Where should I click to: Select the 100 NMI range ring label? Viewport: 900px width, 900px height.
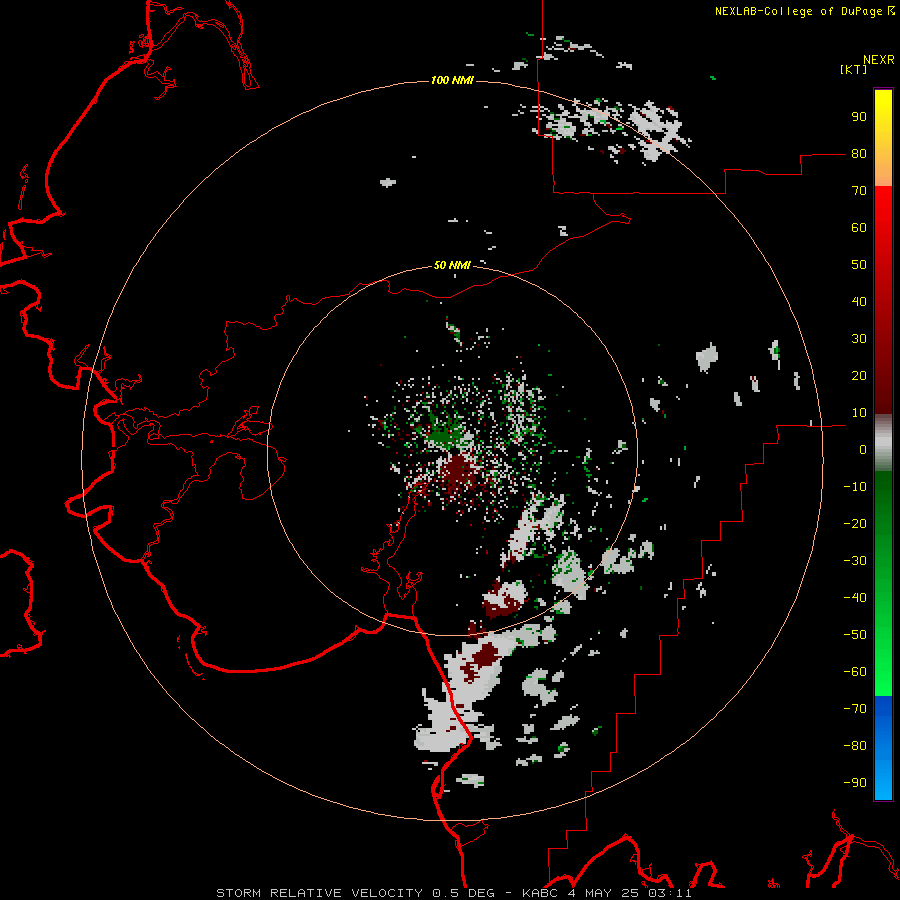pyautogui.click(x=452, y=80)
